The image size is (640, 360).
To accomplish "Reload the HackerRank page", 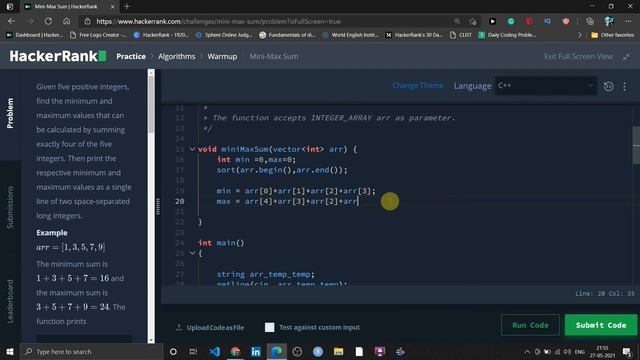I will [48, 21].
